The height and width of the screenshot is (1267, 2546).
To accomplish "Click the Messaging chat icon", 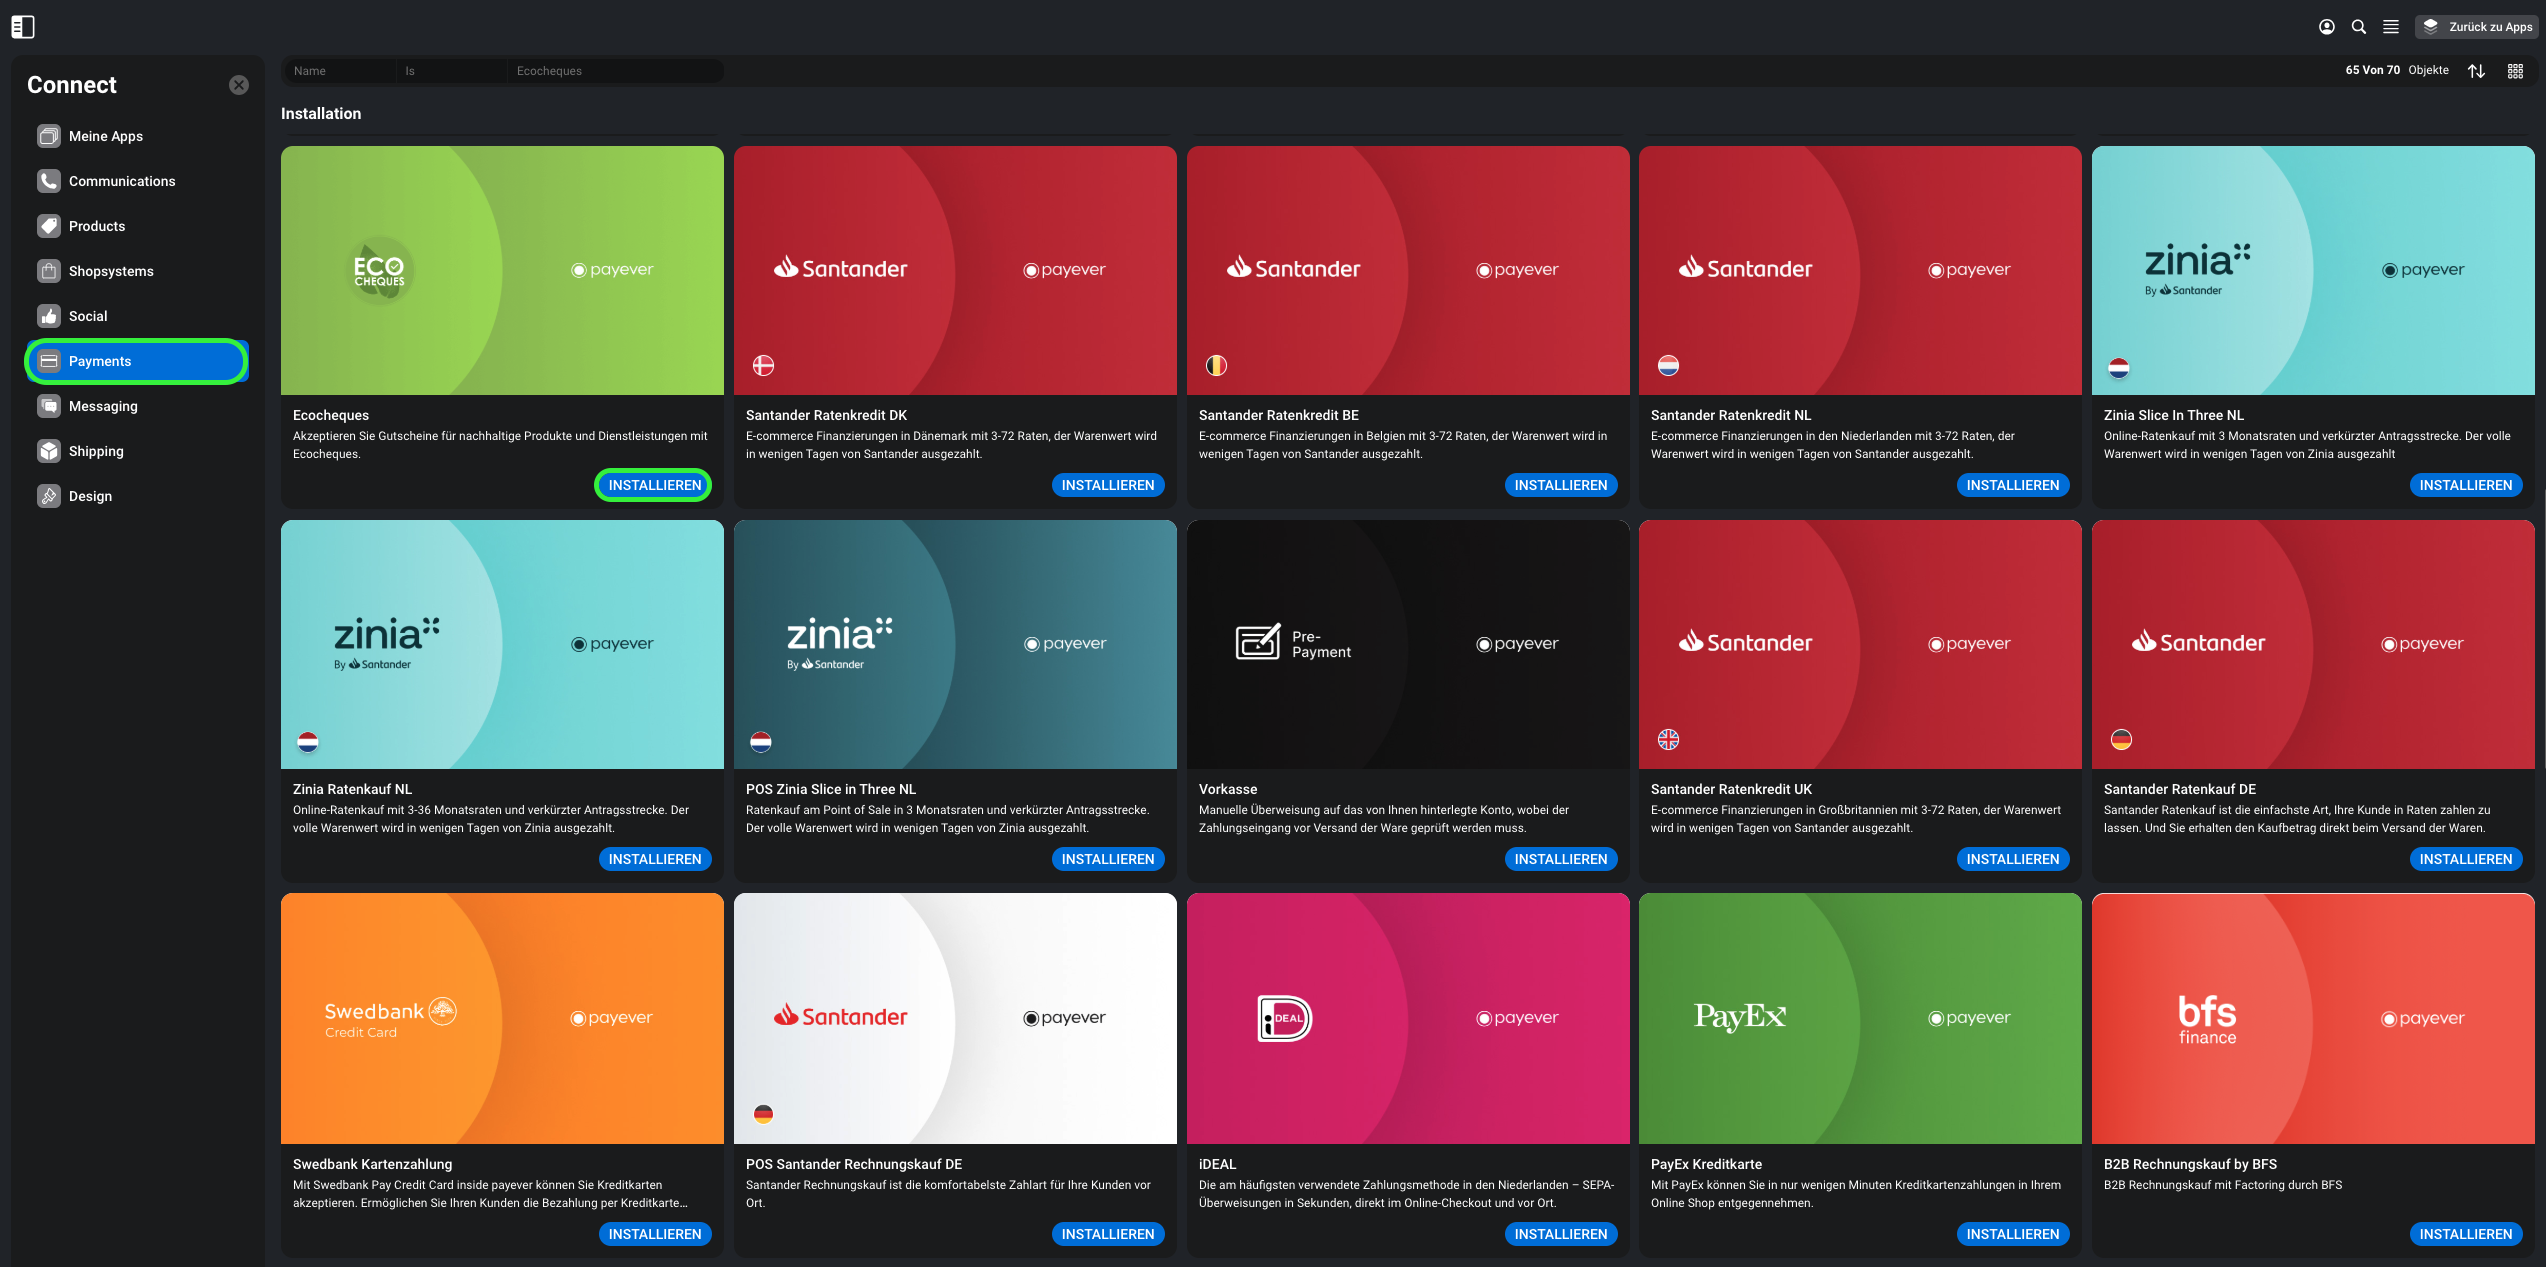I will click(49, 406).
